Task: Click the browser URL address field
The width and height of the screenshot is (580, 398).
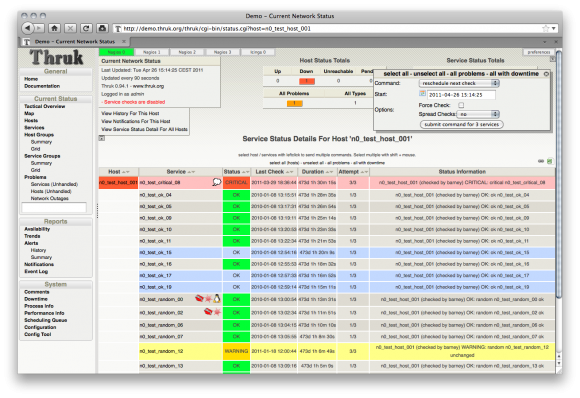Action: coord(329,28)
